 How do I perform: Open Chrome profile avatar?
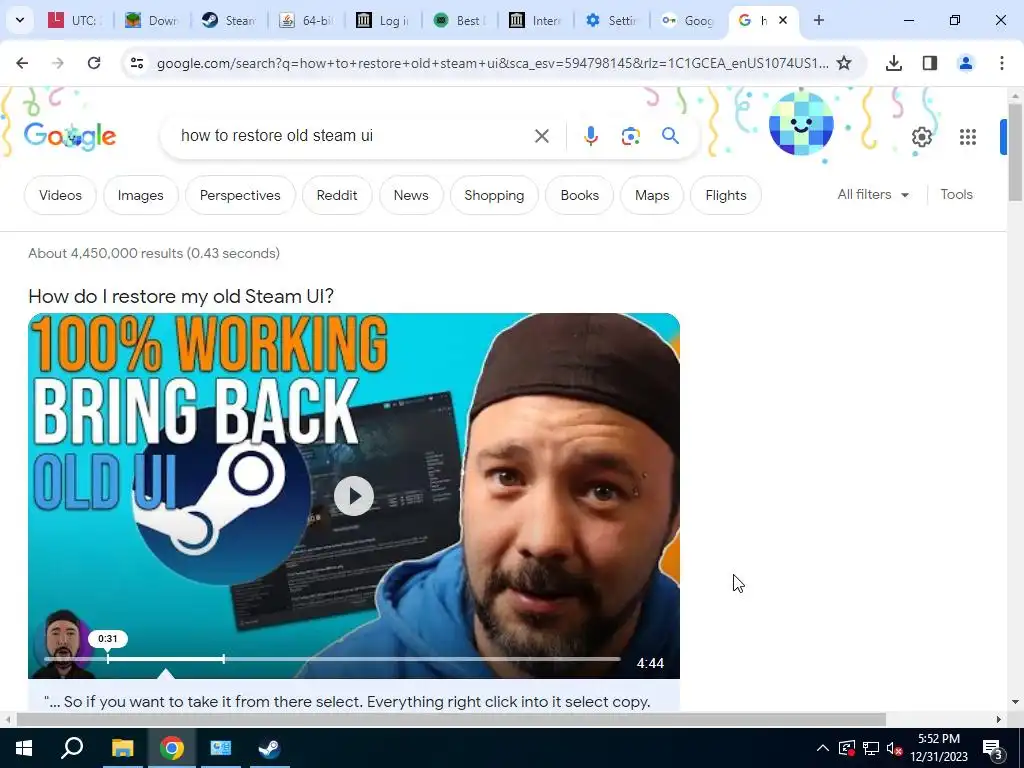pyautogui.click(x=966, y=63)
